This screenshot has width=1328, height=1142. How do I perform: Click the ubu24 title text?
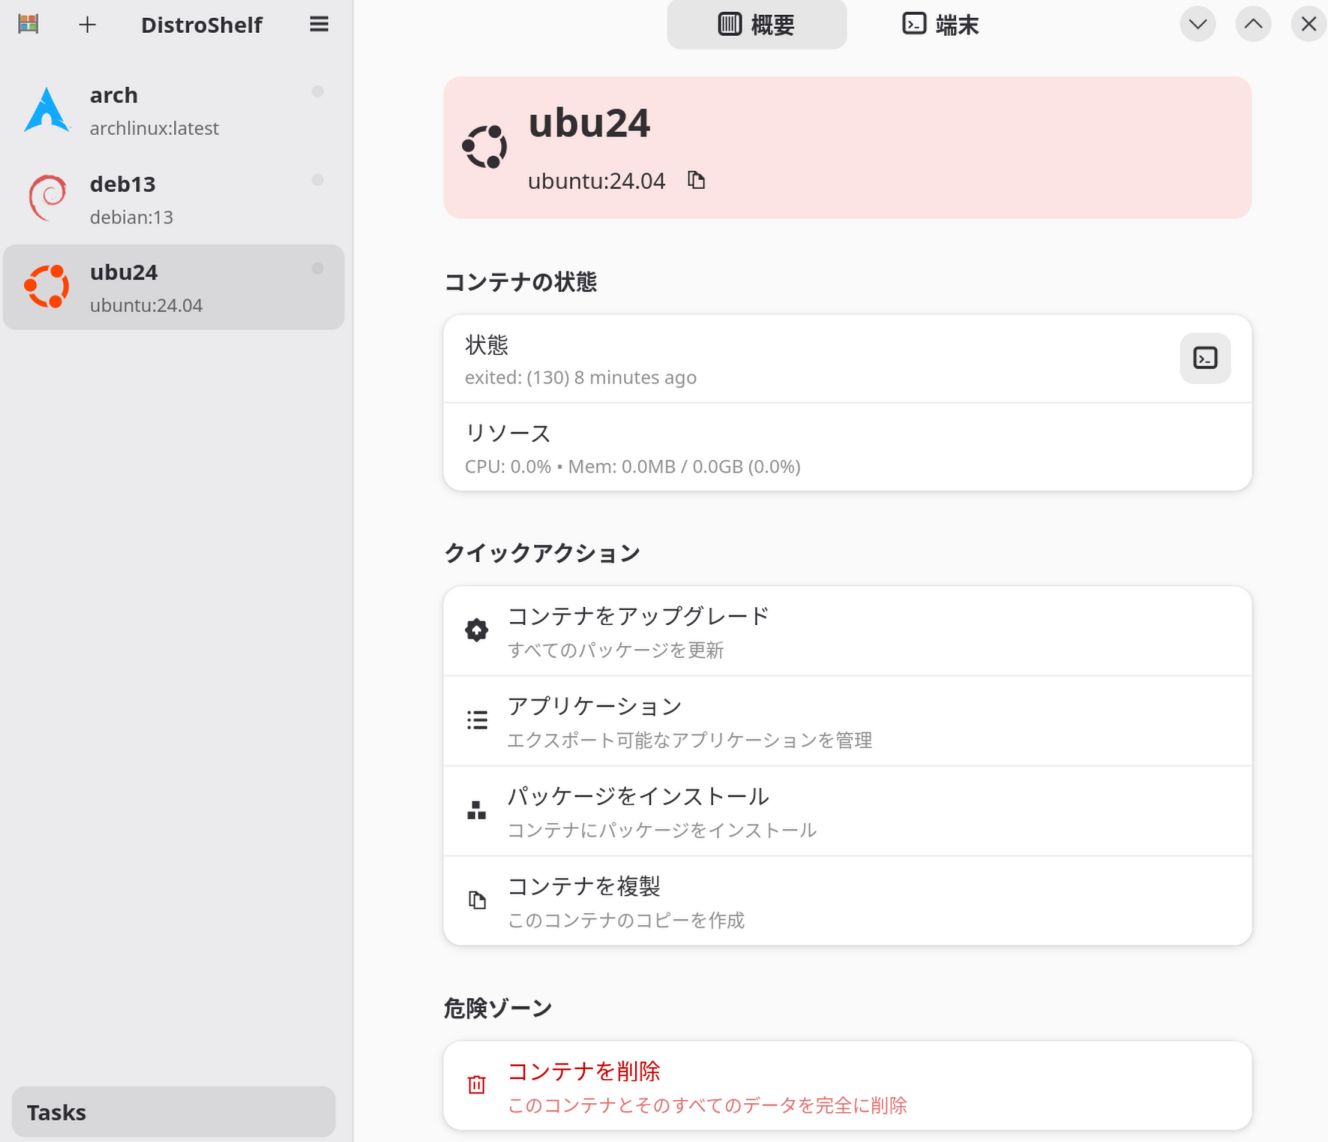[x=589, y=123]
